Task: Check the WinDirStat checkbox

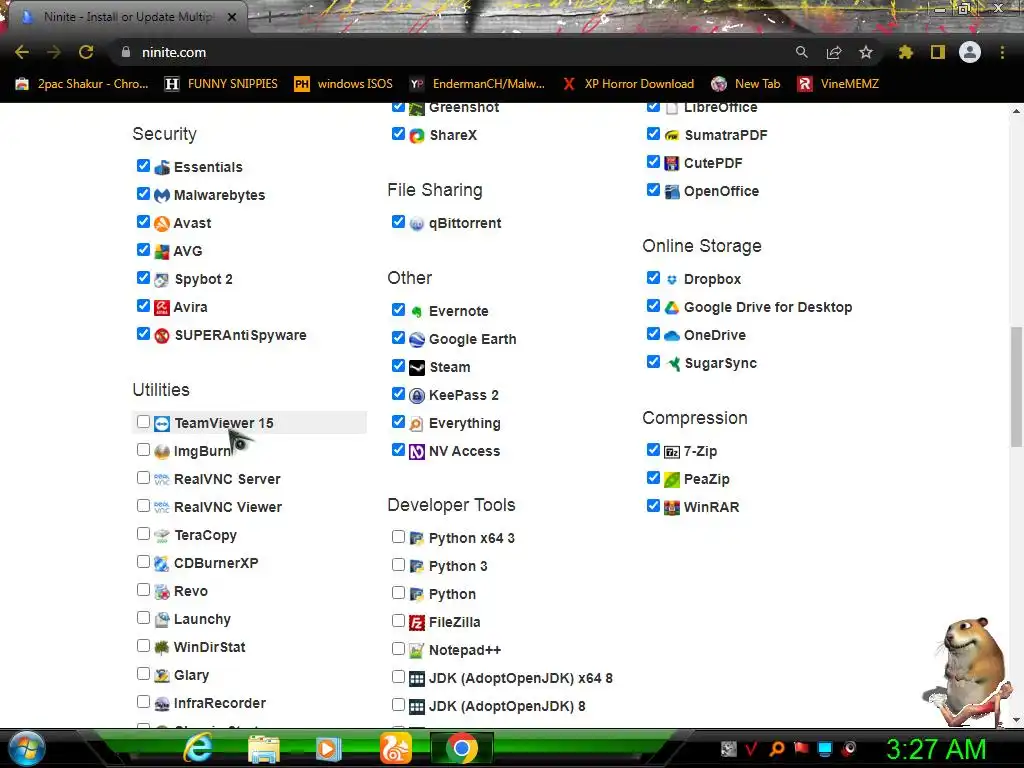Action: [x=144, y=645]
